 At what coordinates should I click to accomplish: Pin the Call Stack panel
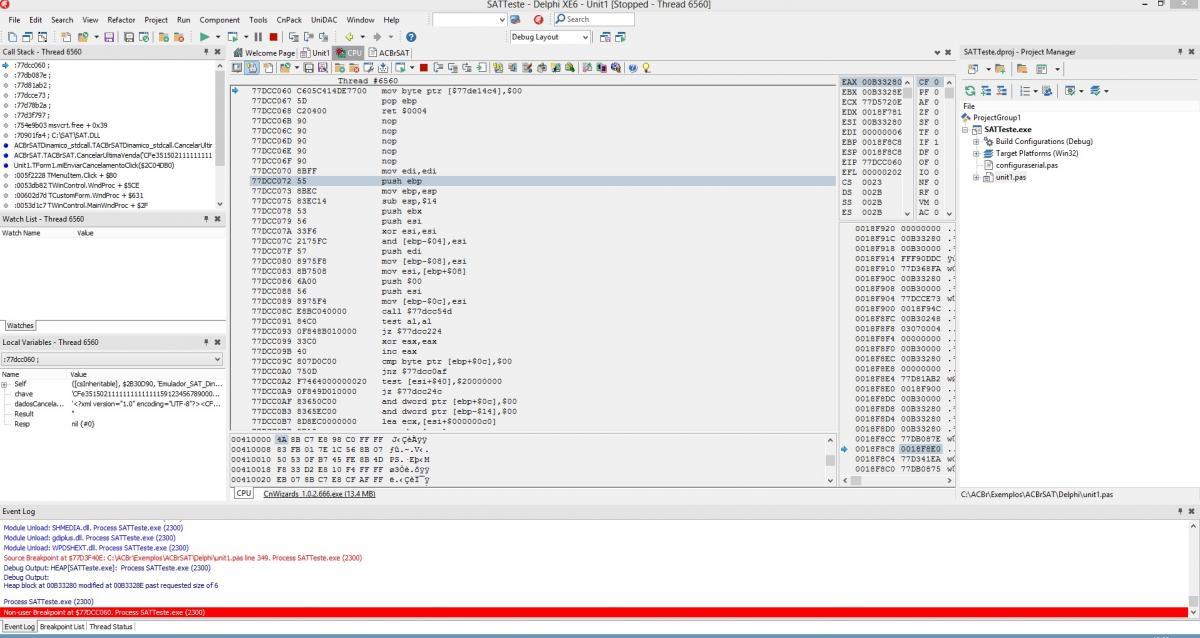click(206, 51)
